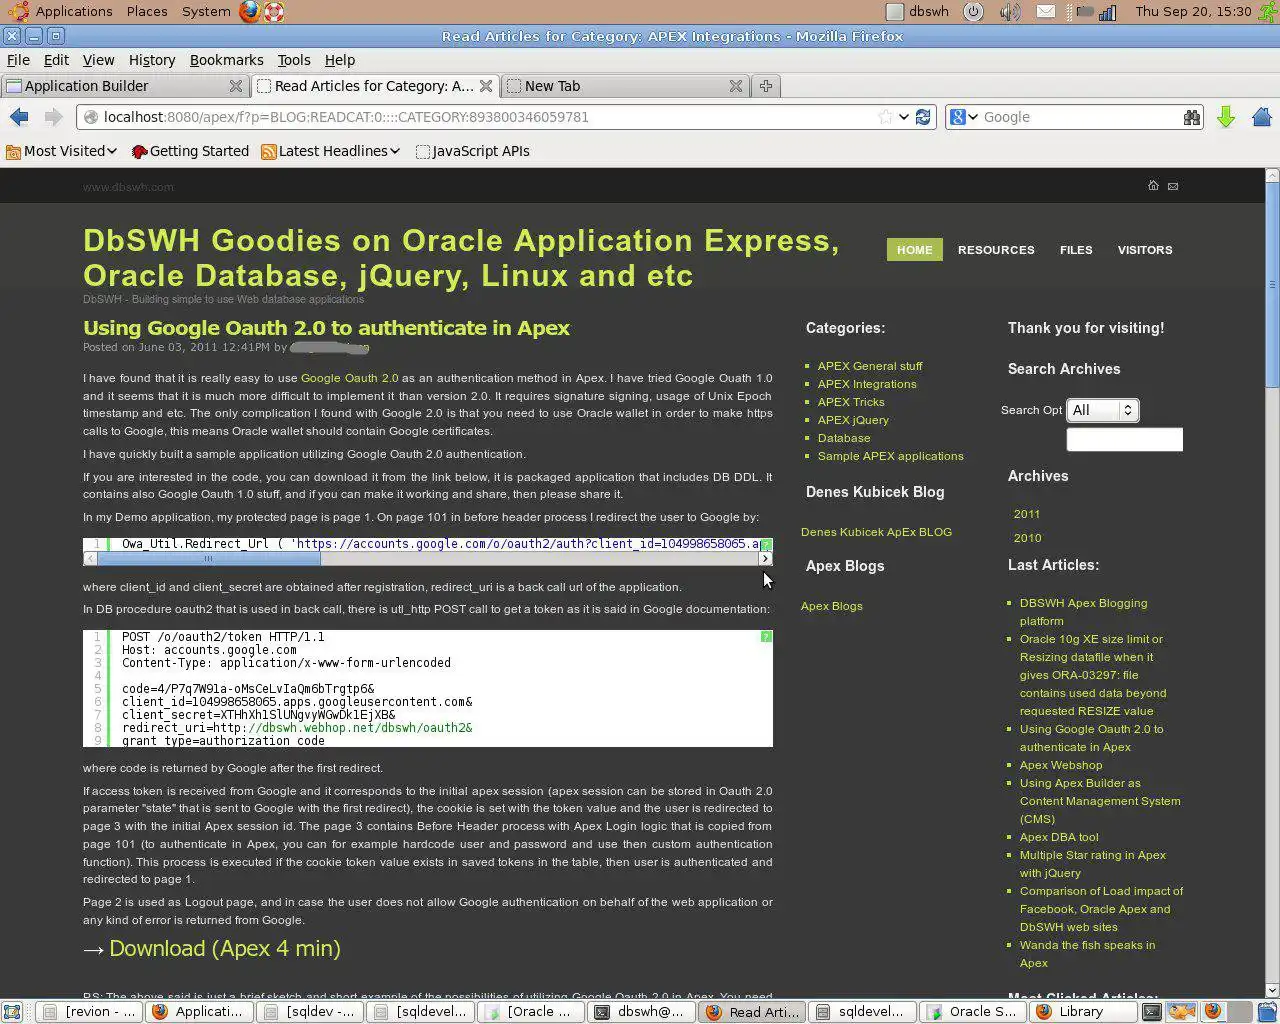
Task: Click the green help icon on Redirect_Url code box
Action: point(766,544)
